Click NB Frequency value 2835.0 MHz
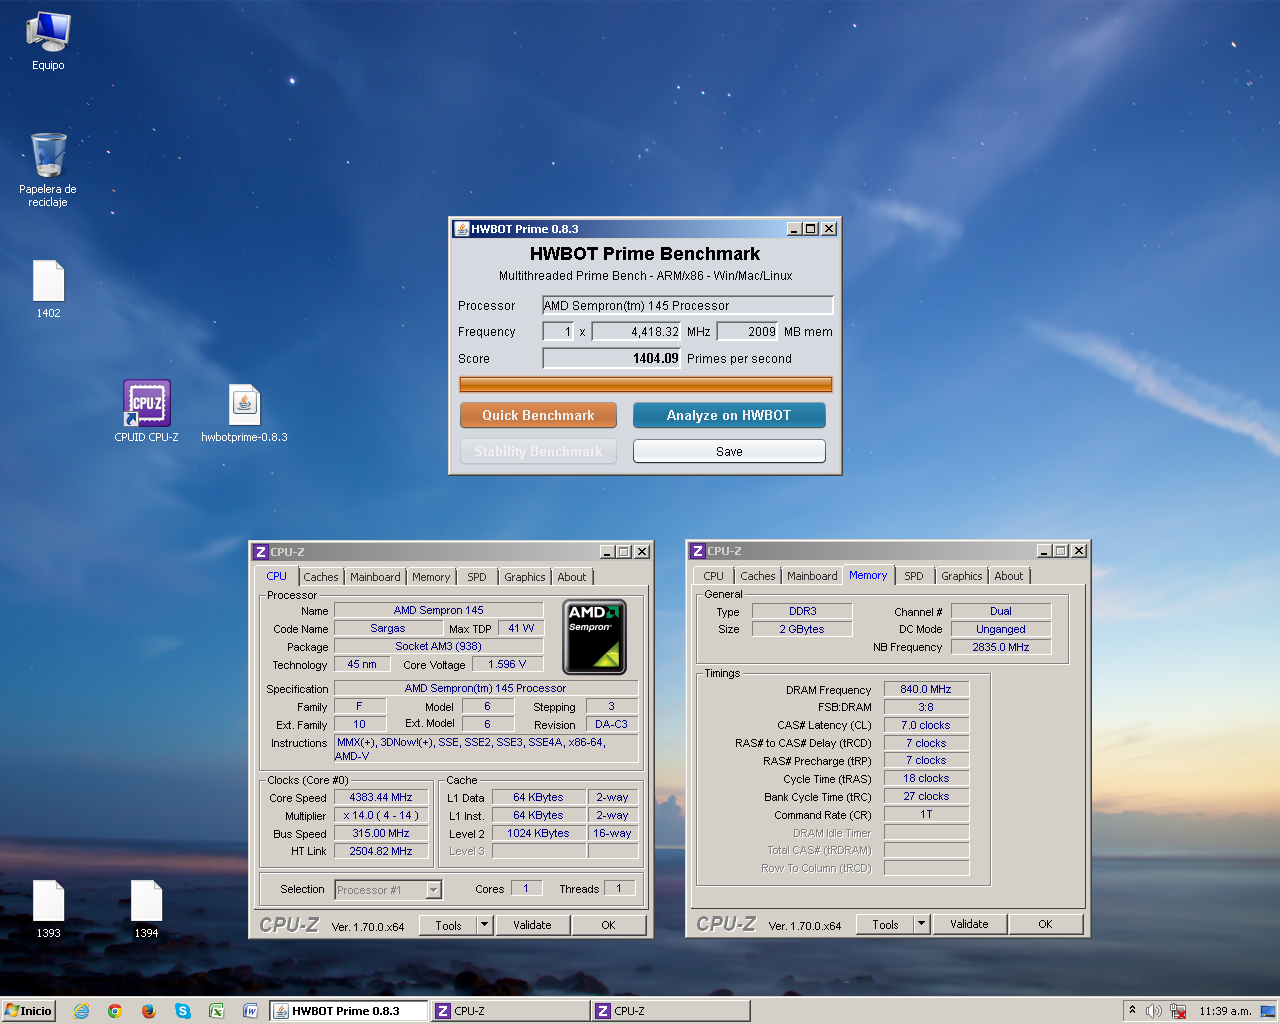 (1001, 647)
